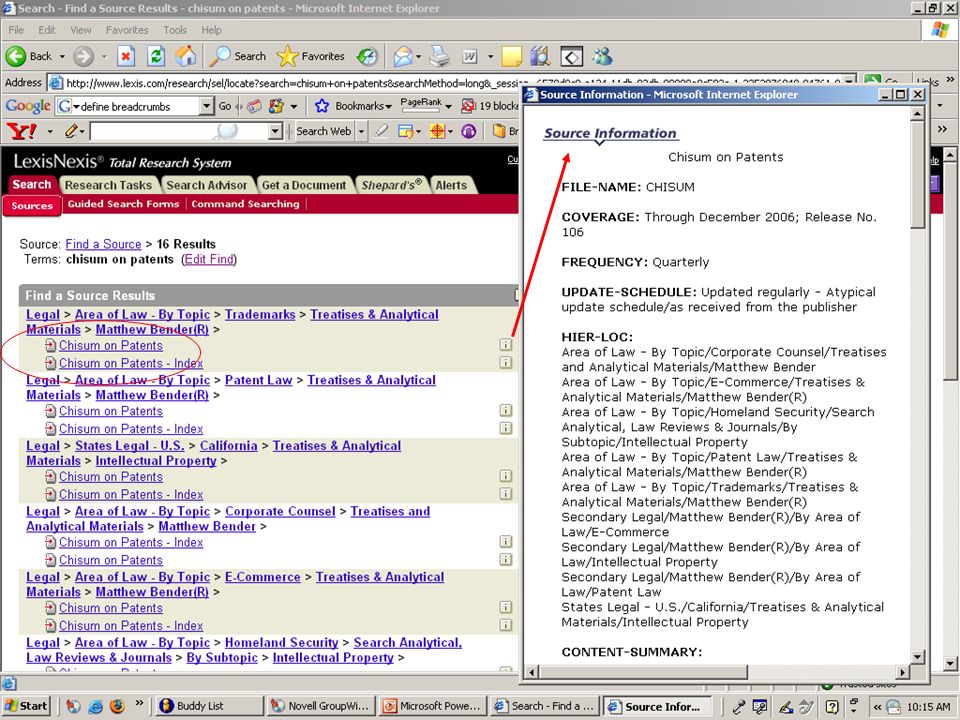Image resolution: width=960 pixels, height=720 pixels.
Task: Open the File menu
Action: tap(16, 30)
